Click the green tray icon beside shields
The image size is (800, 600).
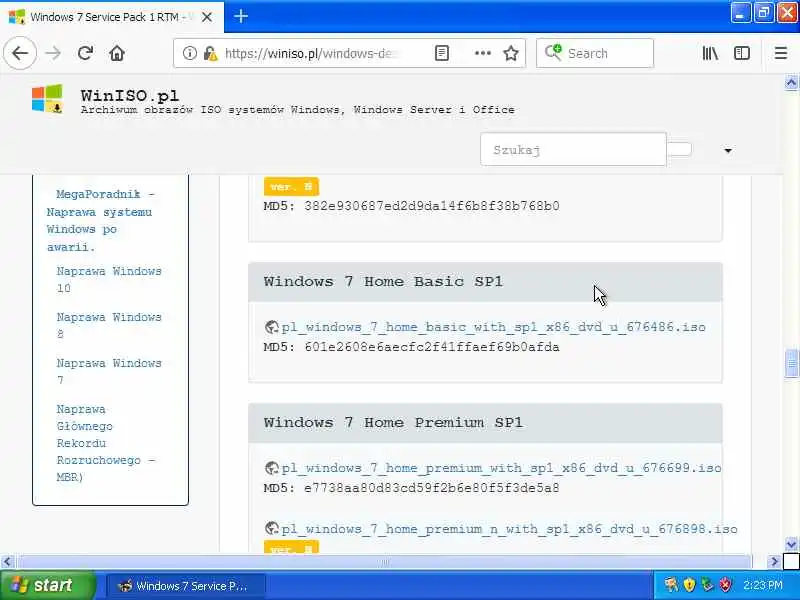pyautogui.click(x=707, y=585)
